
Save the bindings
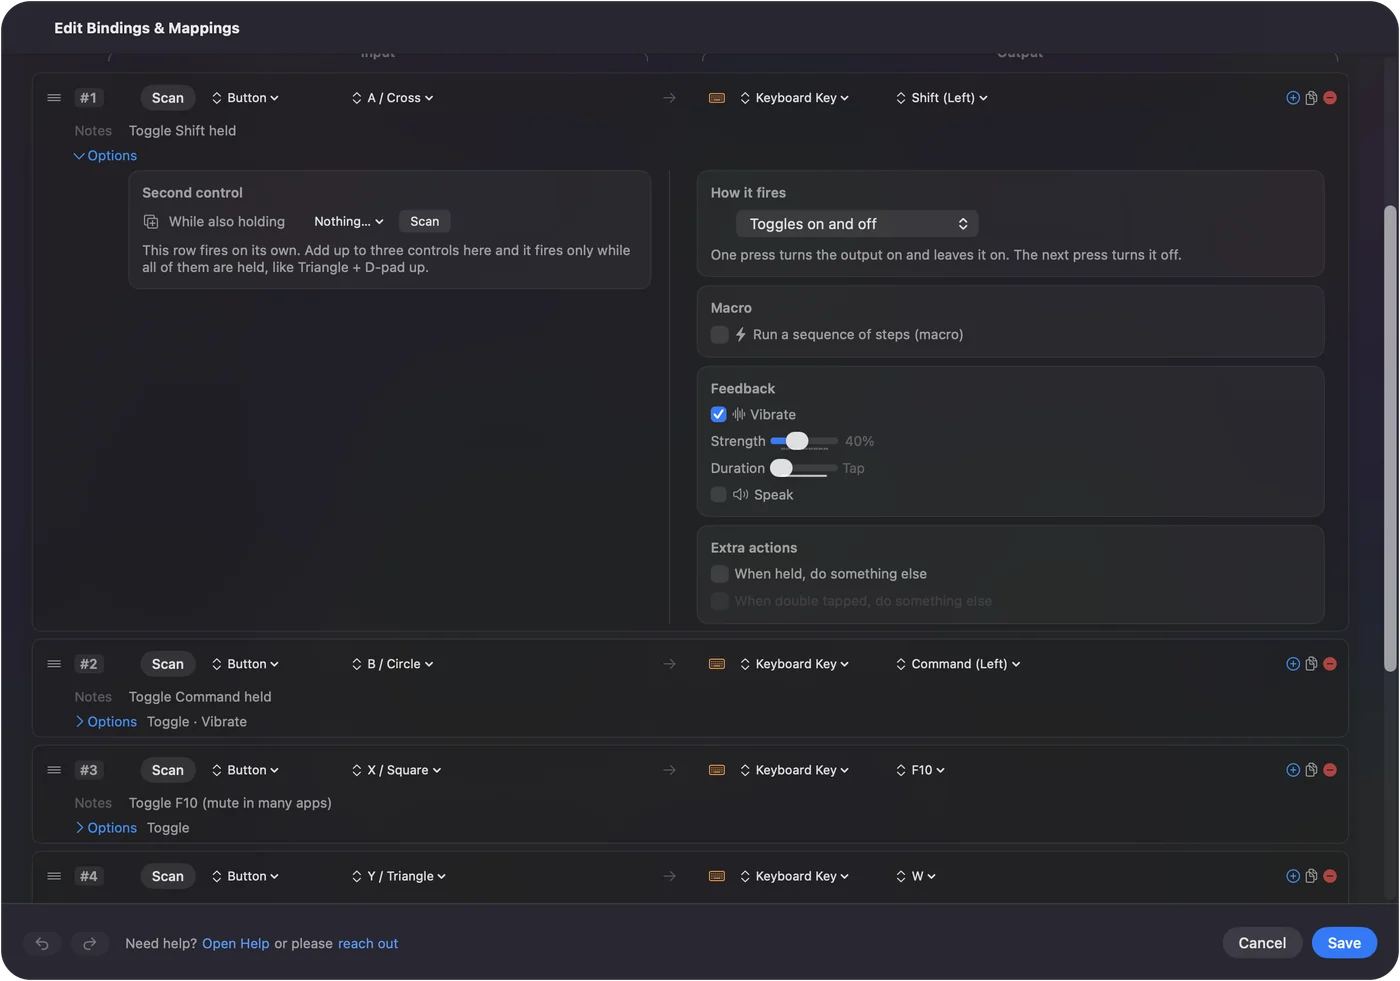coord(1344,943)
